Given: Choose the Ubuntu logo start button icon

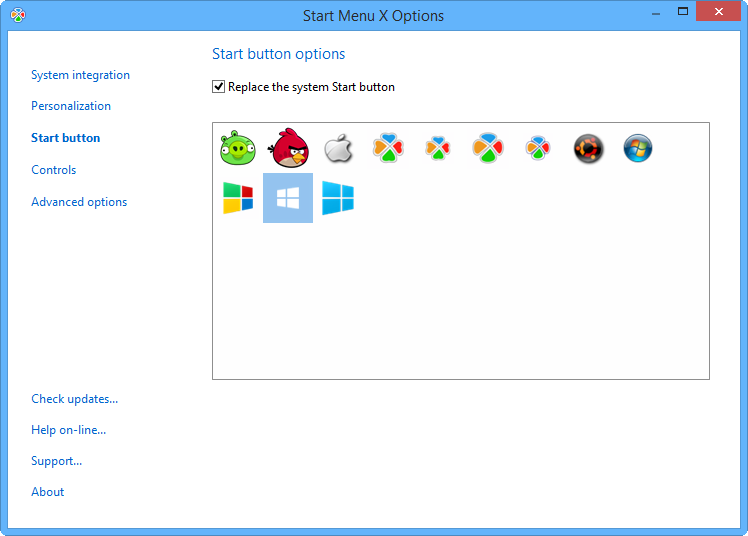Looking at the screenshot, I should [x=588, y=148].
